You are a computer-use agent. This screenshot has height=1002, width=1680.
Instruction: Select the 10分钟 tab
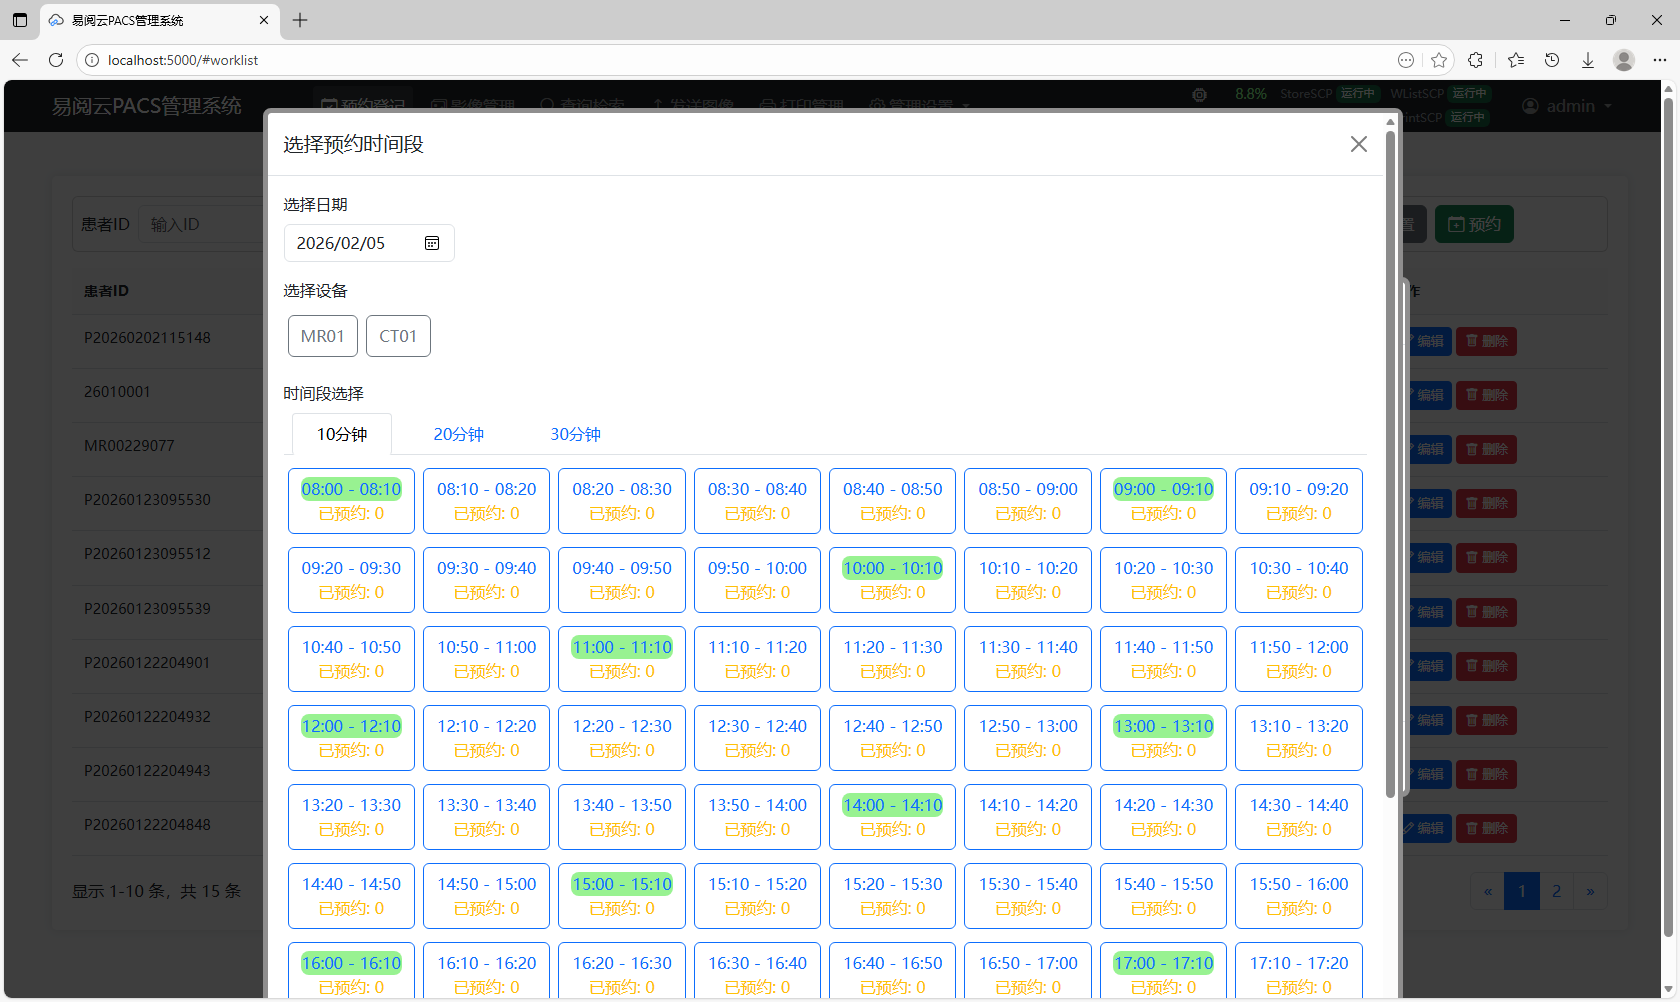(342, 434)
